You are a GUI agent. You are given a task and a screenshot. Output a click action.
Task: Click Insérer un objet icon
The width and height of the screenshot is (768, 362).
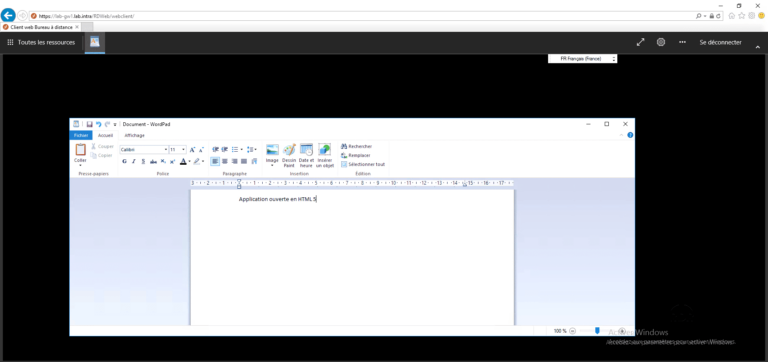point(325,149)
